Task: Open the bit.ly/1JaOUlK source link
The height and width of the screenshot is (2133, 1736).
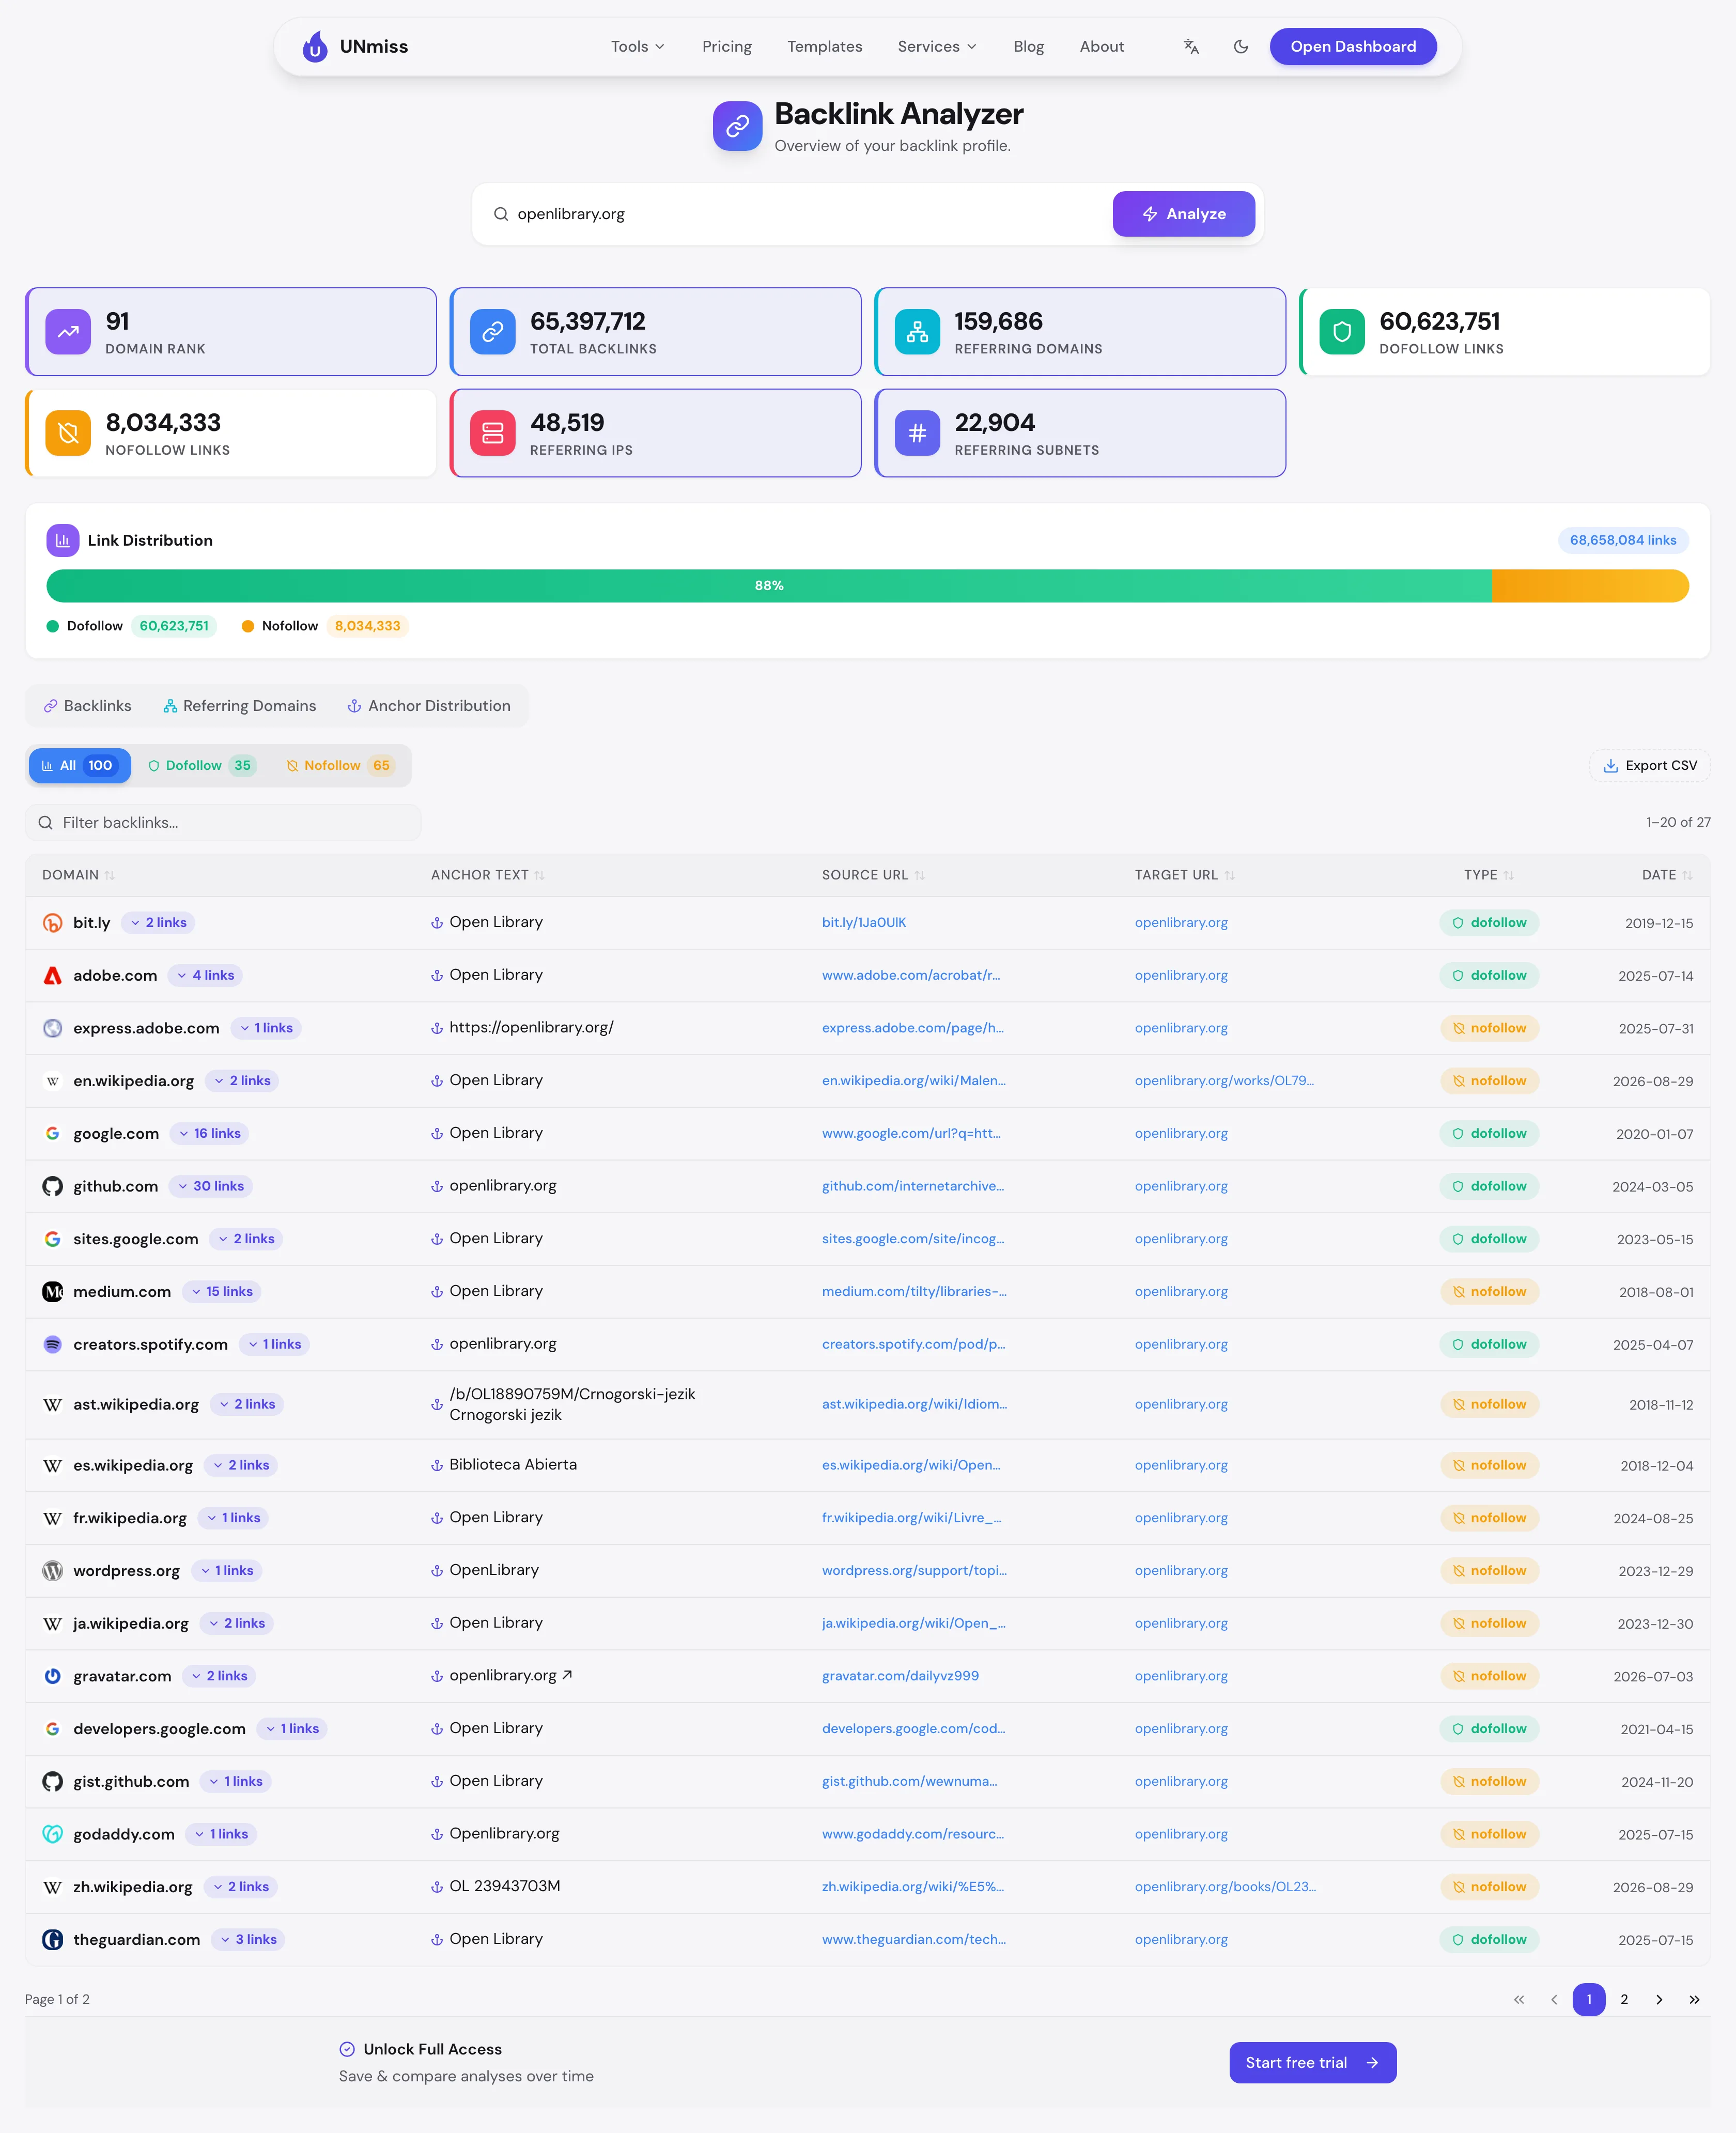Action: click(864, 923)
